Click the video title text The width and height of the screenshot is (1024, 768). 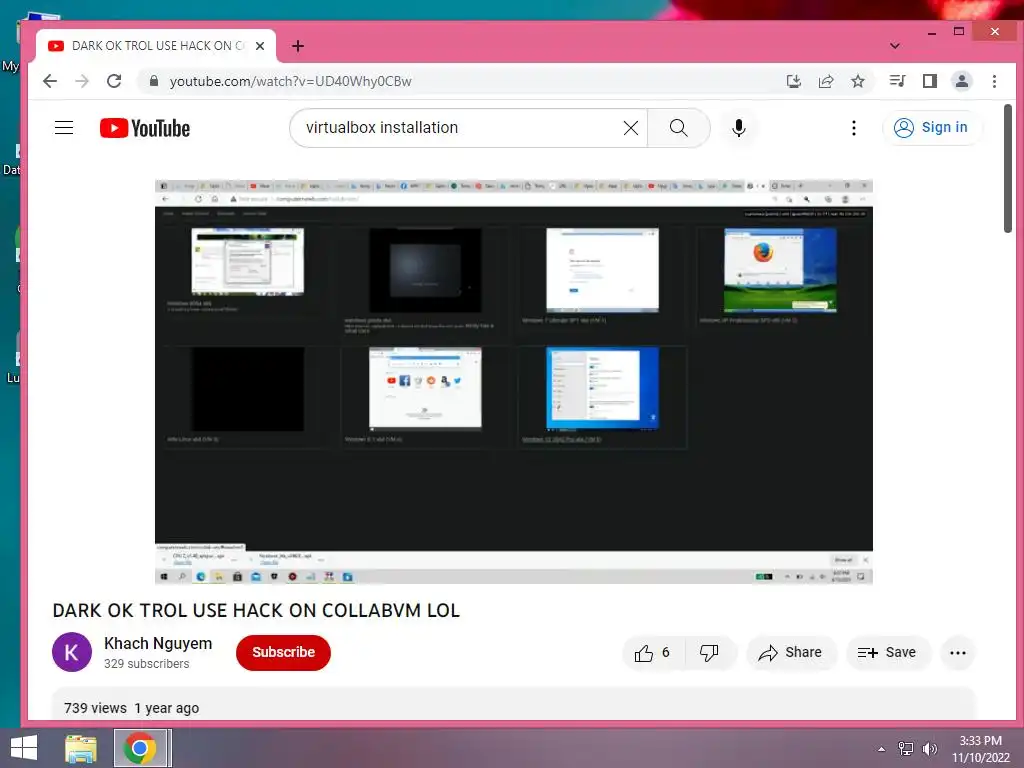tap(256, 611)
